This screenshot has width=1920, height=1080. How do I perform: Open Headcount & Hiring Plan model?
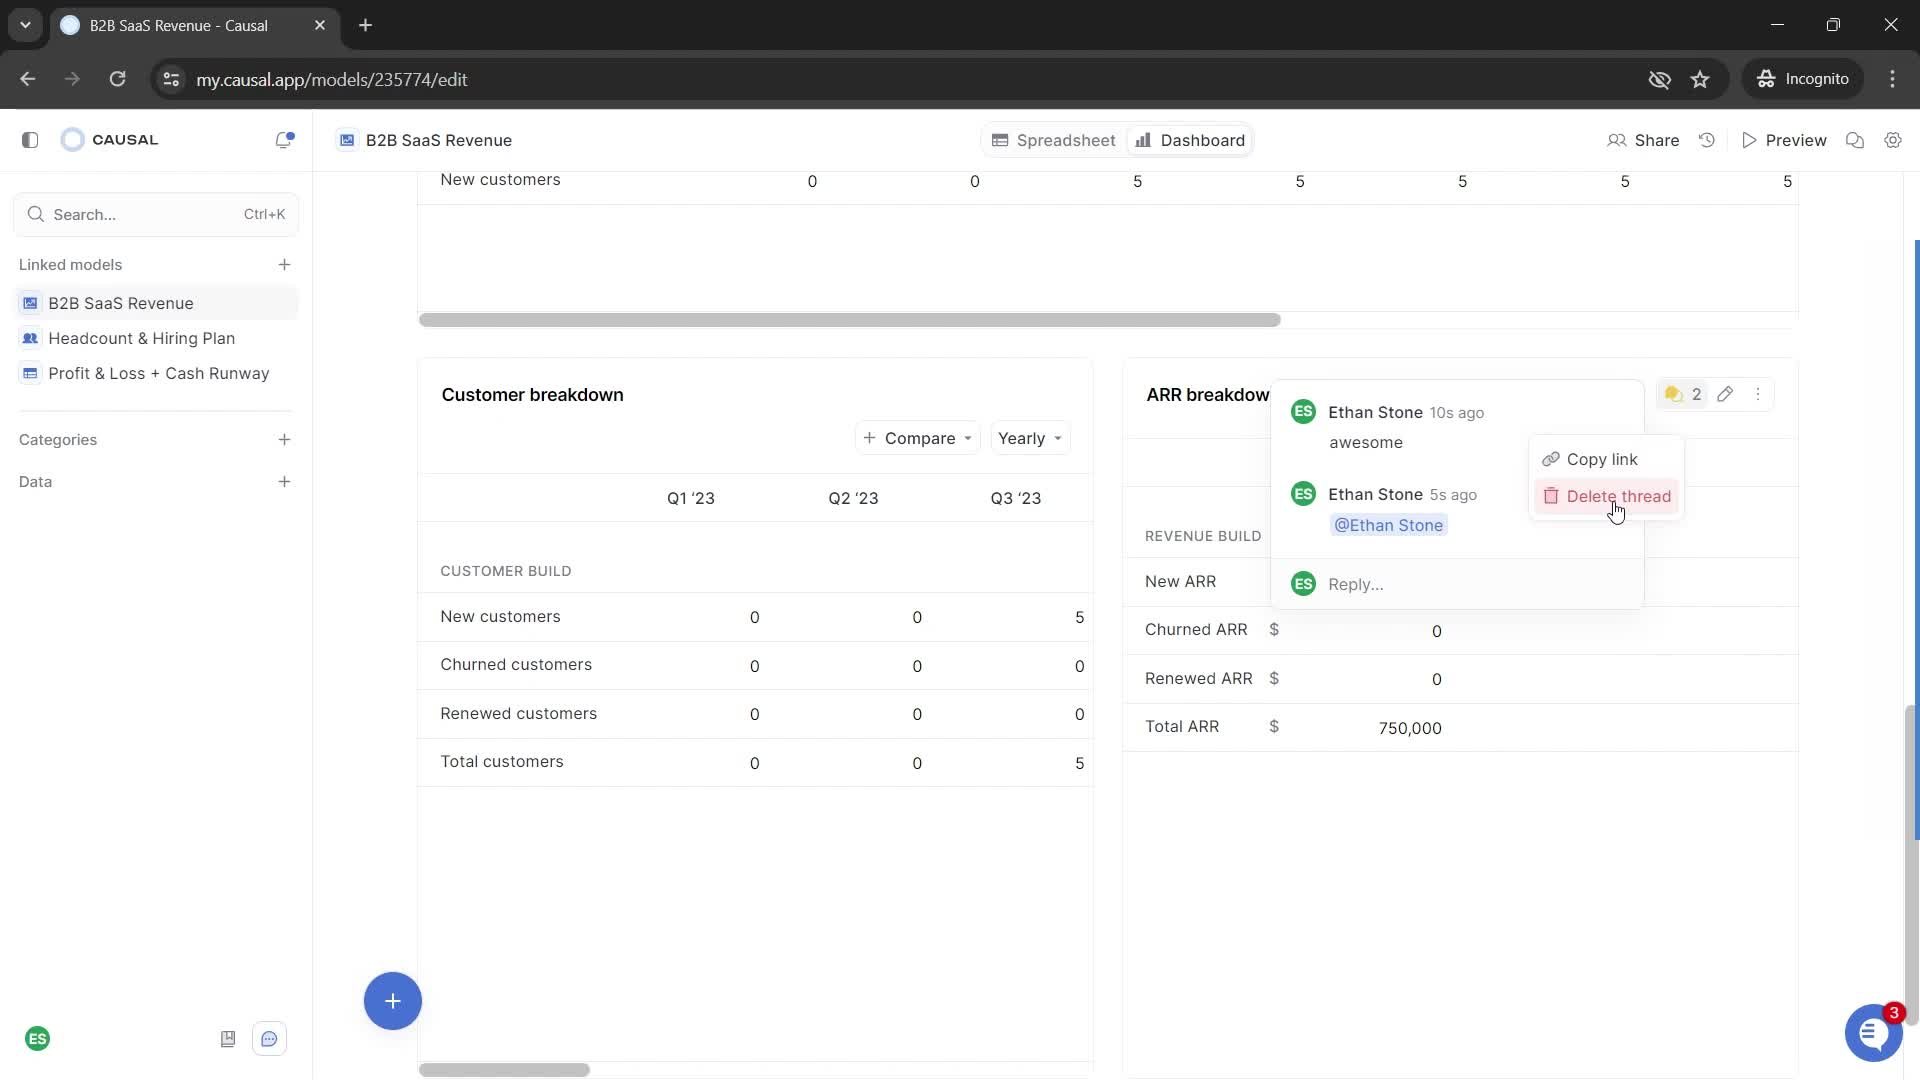click(156, 338)
